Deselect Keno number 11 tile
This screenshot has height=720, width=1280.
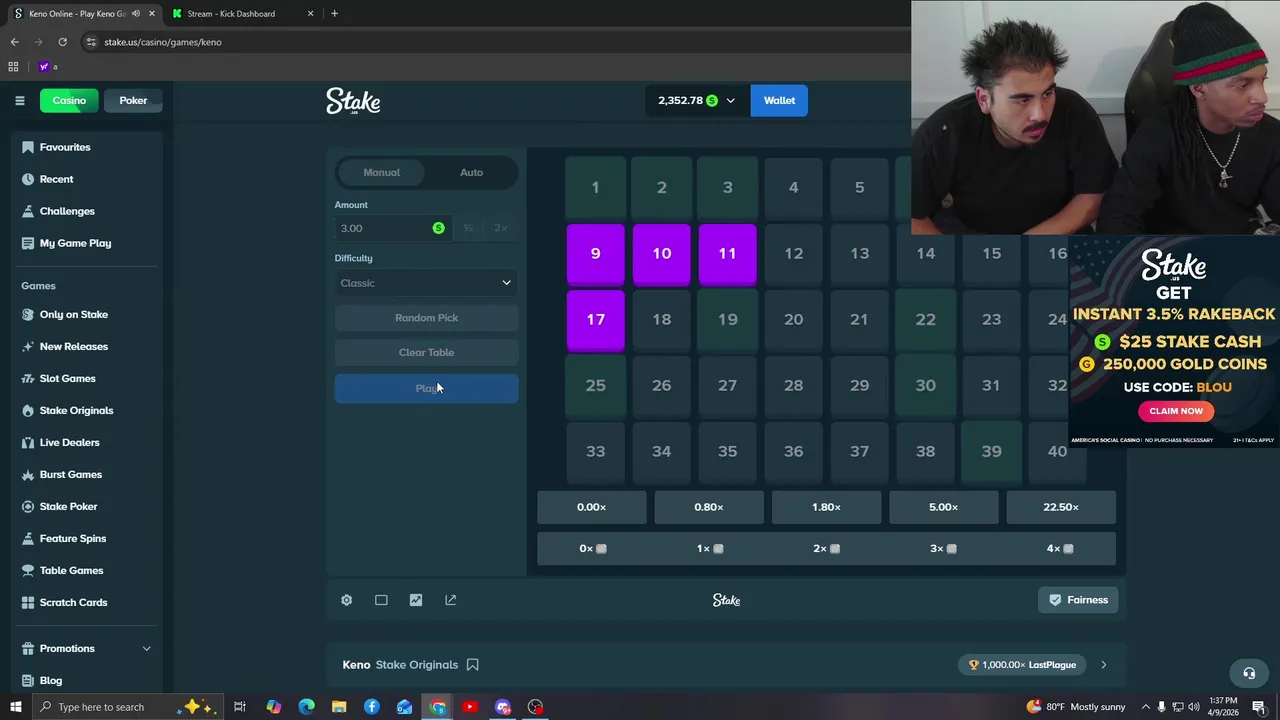(727, 254)
